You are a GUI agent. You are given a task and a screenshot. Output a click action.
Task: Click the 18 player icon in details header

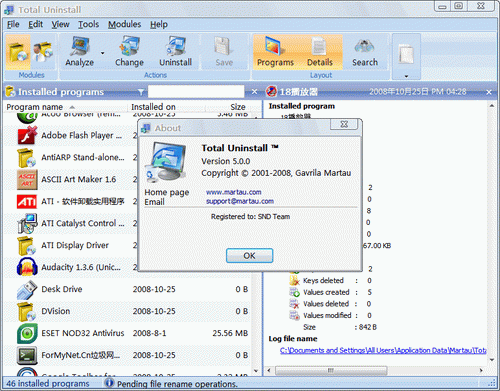click(x=271, y=91)
